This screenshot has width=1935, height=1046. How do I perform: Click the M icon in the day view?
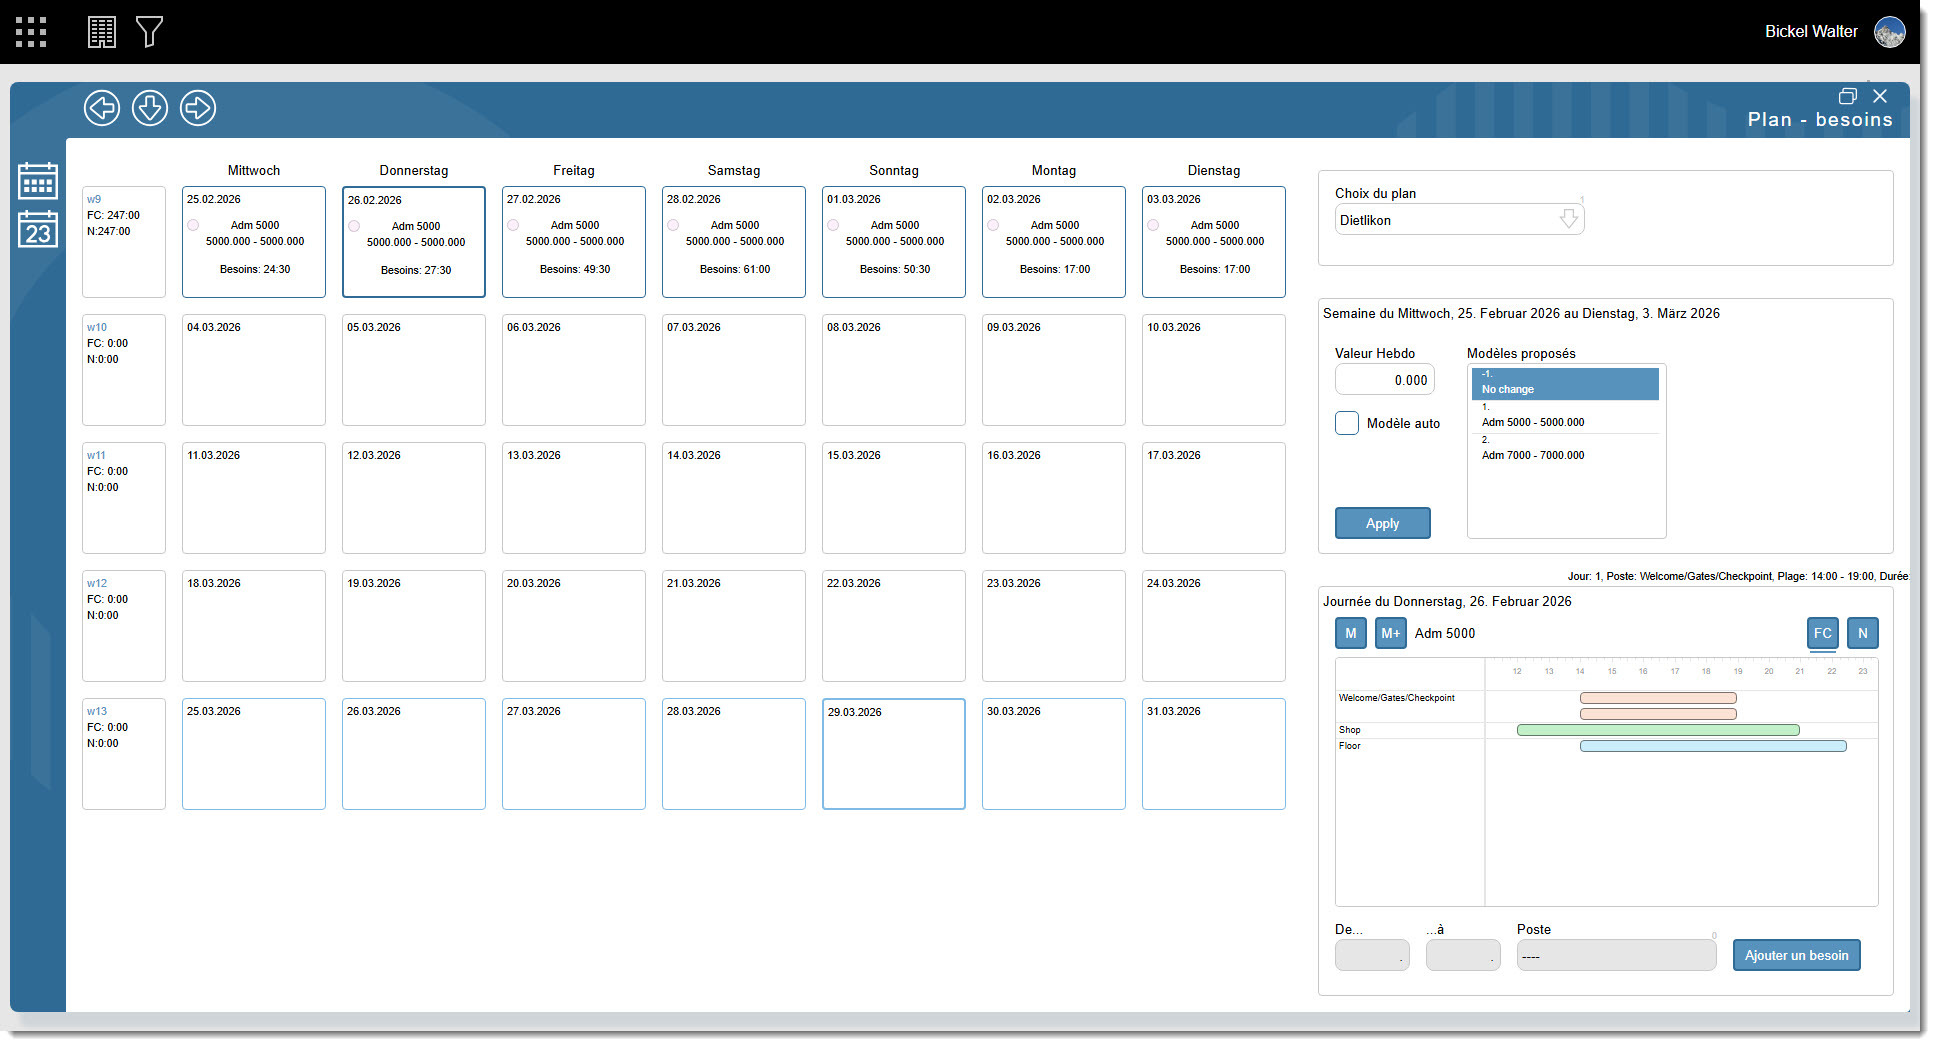click(1350, 633)
